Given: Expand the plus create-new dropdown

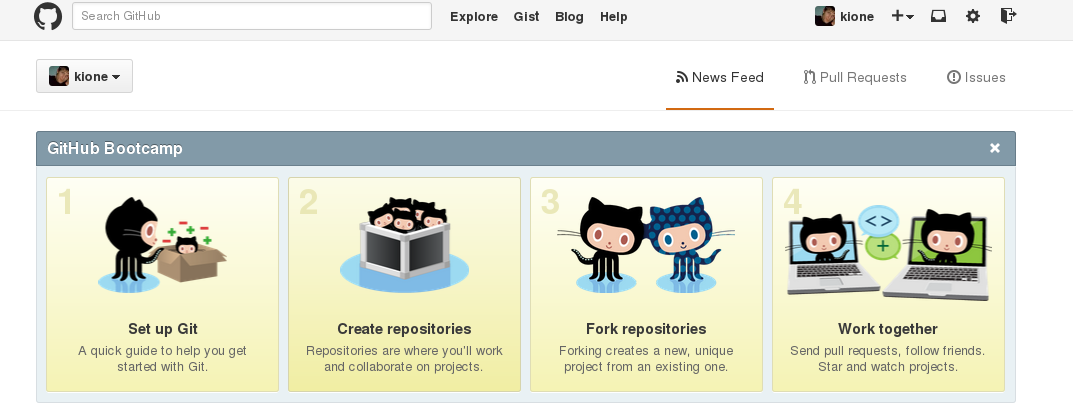Looking at the screenshot, I should tap(902, 16).
